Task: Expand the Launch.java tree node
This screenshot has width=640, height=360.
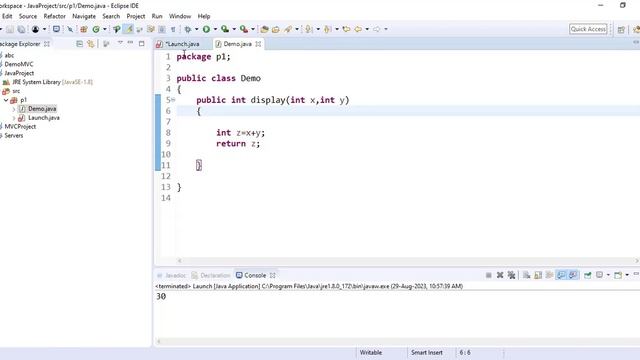Action: (x=14, y=118)
